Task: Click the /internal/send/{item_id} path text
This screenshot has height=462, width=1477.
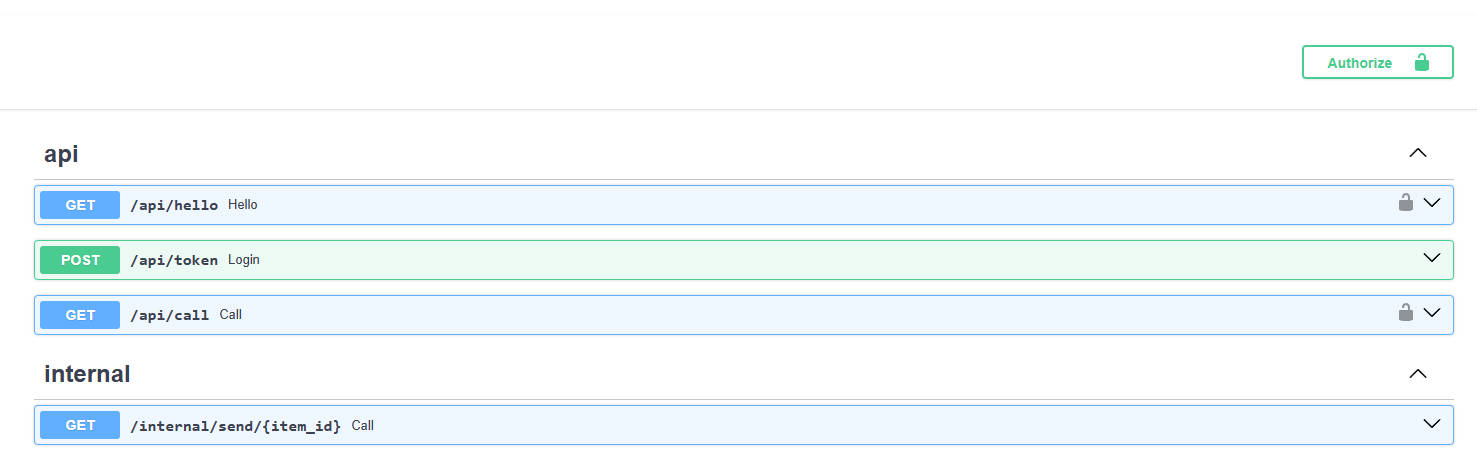Action: [236, 426]
